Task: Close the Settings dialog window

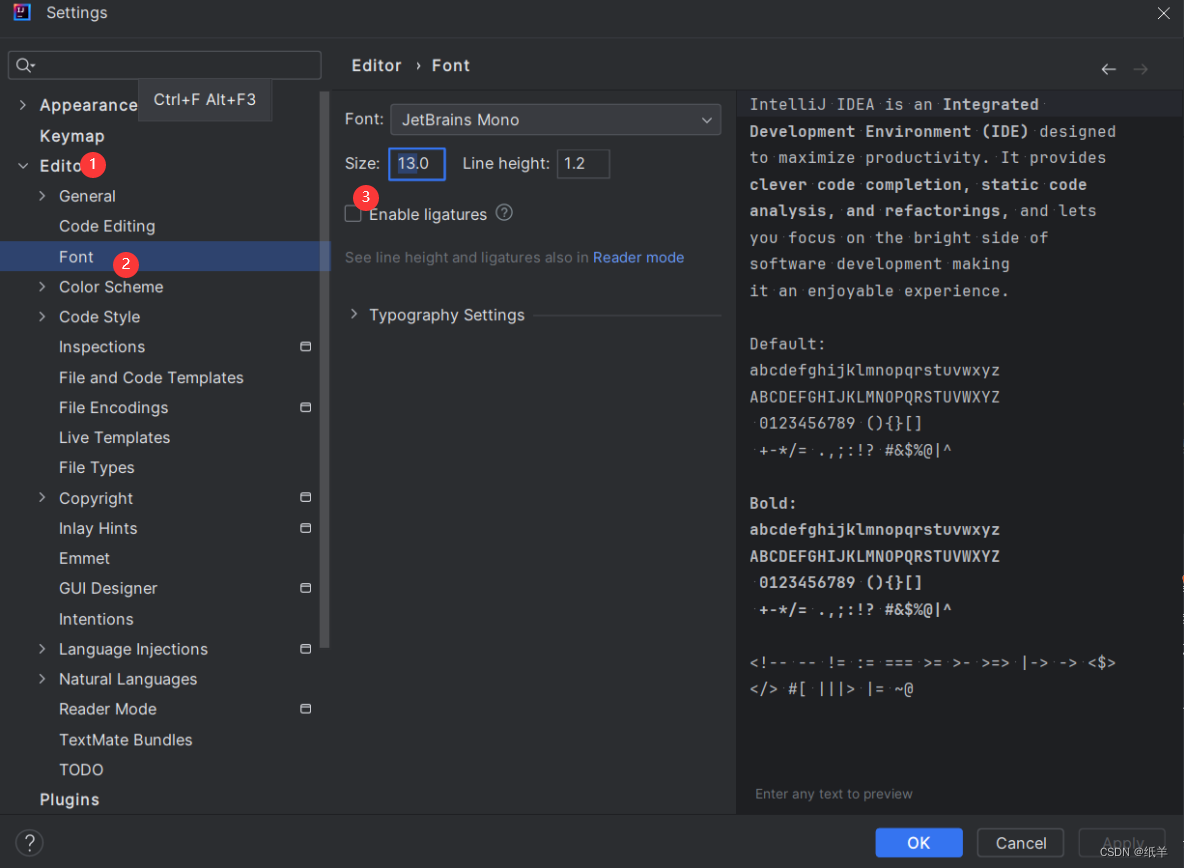Action: pyautogui.click(x=1163, y=13)
